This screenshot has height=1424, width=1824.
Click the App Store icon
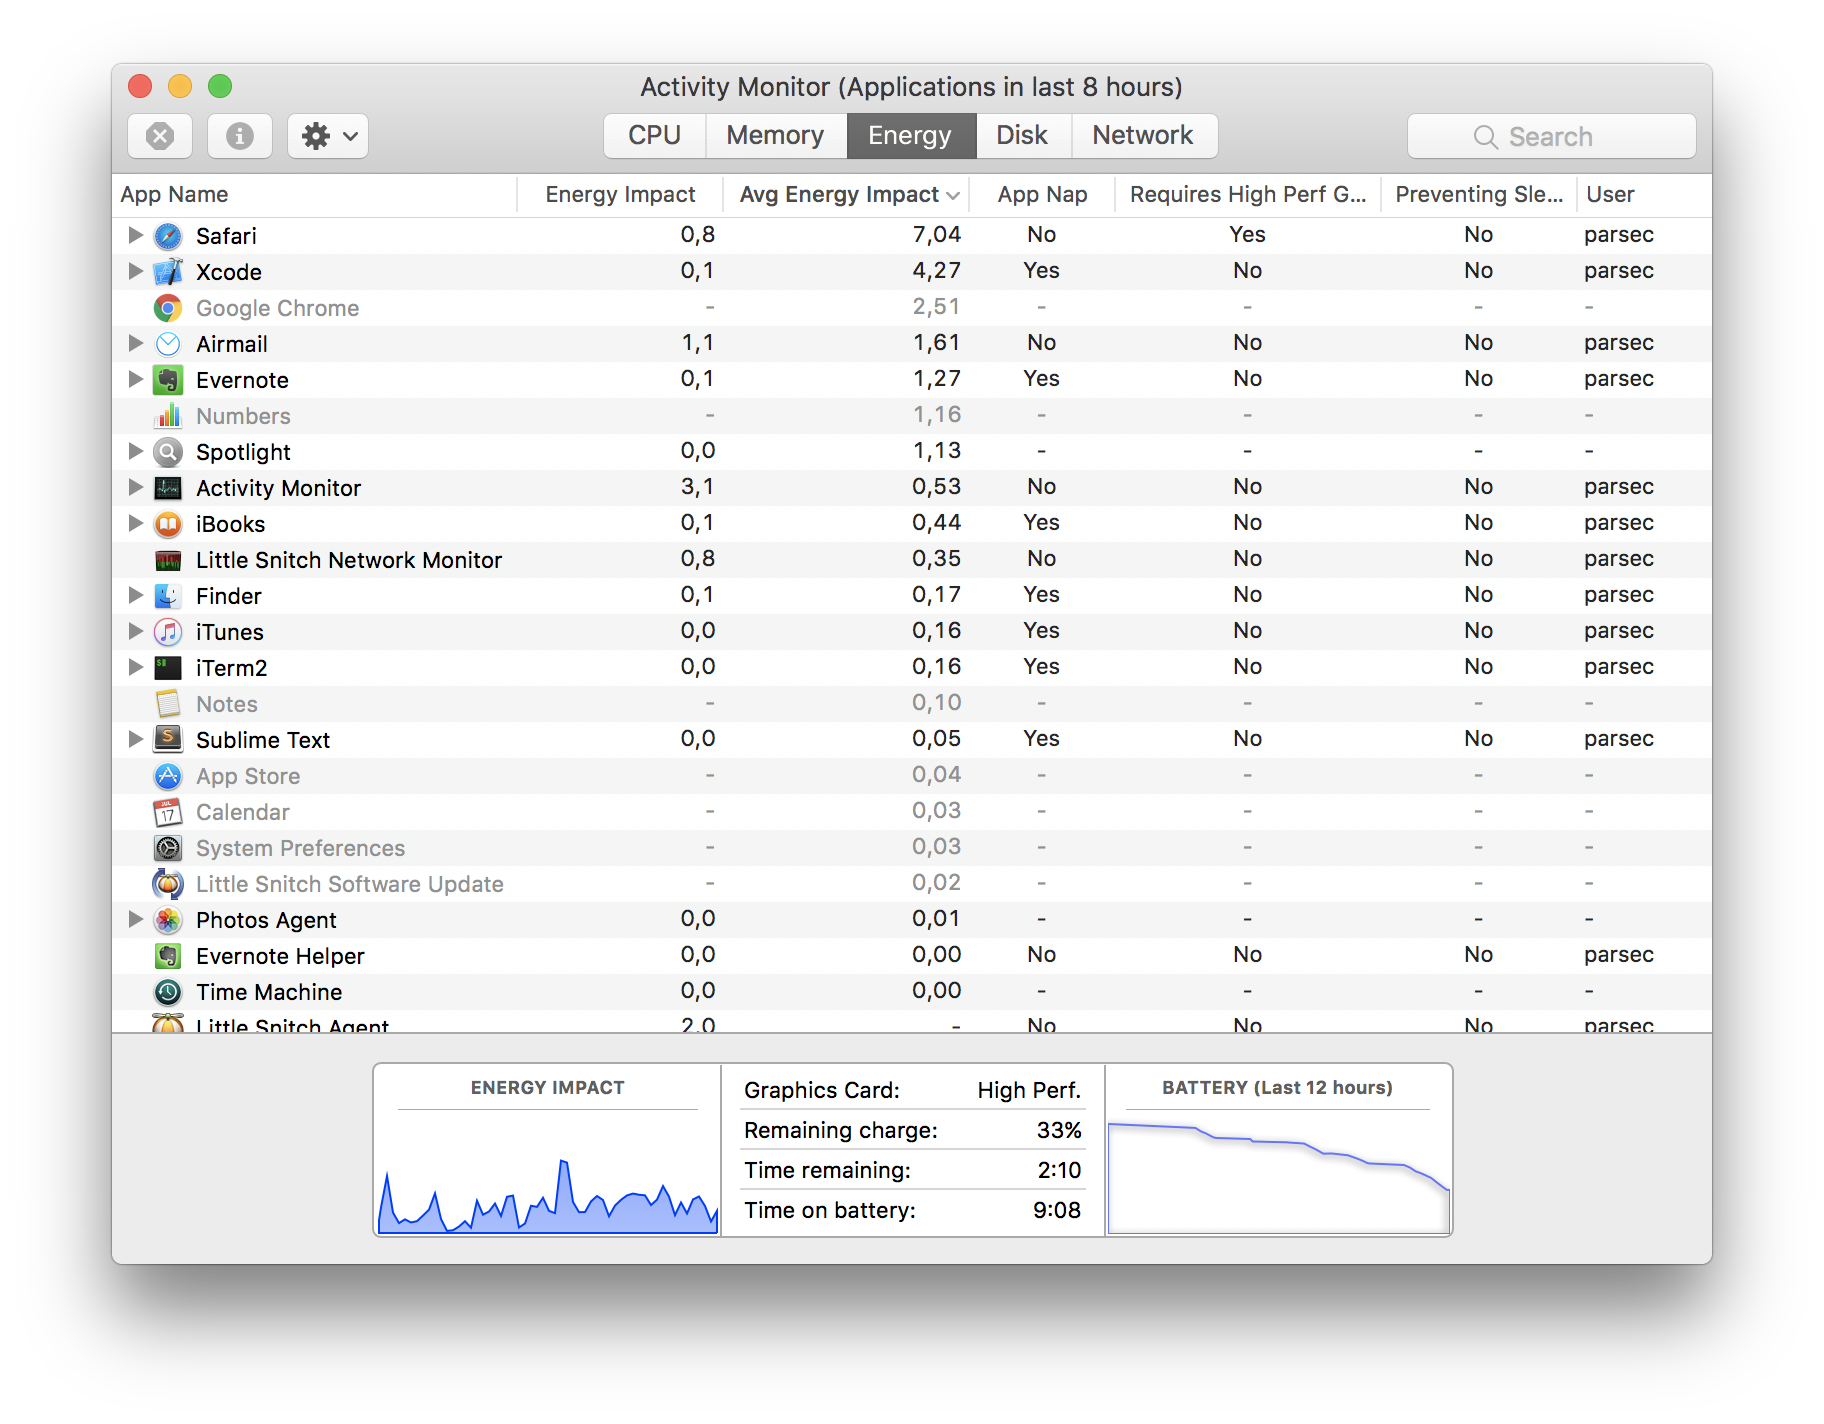tap(168, 776)
